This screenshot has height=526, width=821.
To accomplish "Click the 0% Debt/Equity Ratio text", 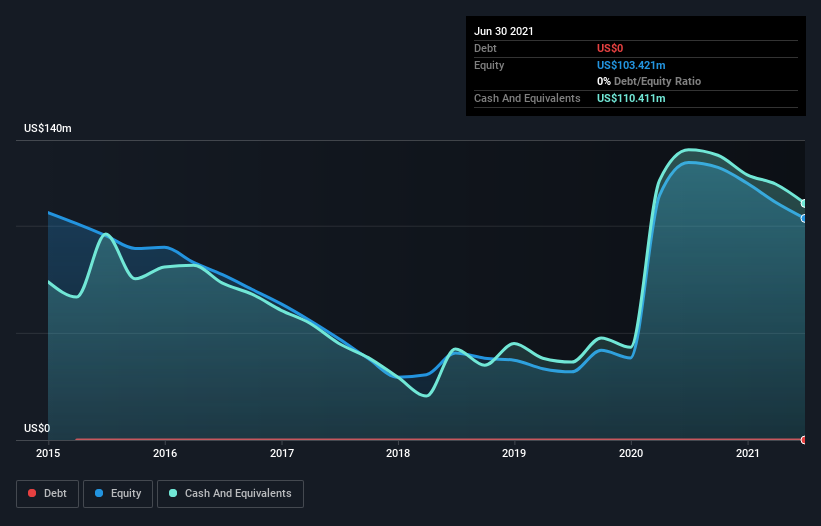I will click(x=649, y=81).
